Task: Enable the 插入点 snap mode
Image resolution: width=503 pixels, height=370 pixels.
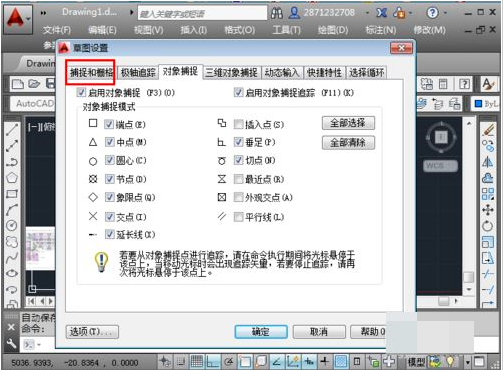Action: click(238, 125)
